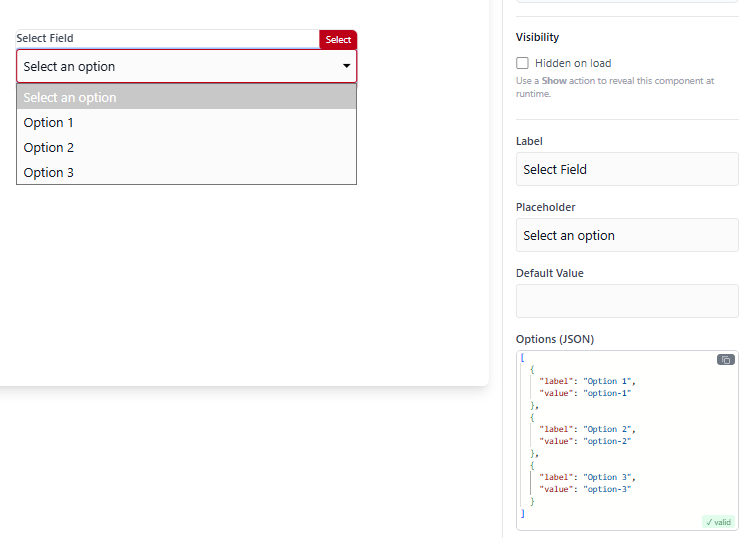The height and width of the screenshot is (538, 748).
Task: Focus the empty Default Value field
Action: coord(627,301)
